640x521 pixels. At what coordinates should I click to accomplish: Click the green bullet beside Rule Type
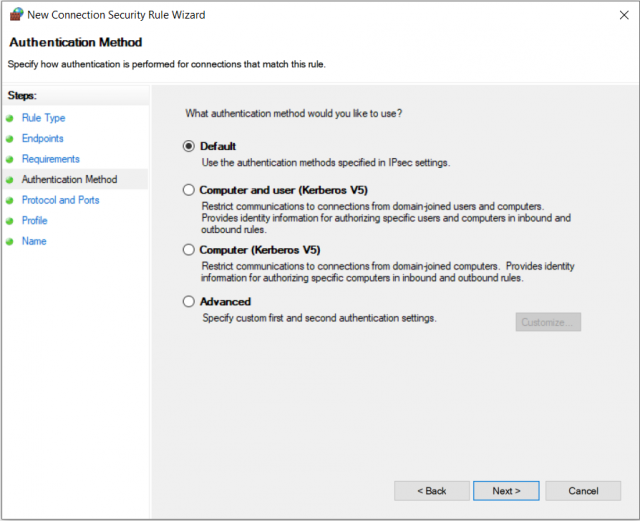[x=10, y=118]
